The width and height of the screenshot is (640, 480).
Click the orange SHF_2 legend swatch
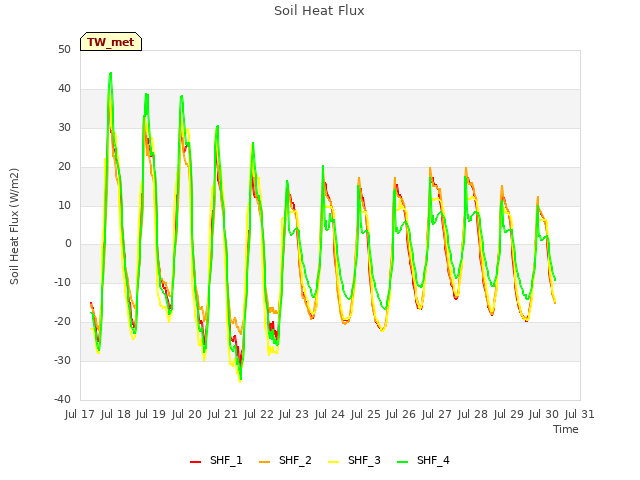(264, 462)
